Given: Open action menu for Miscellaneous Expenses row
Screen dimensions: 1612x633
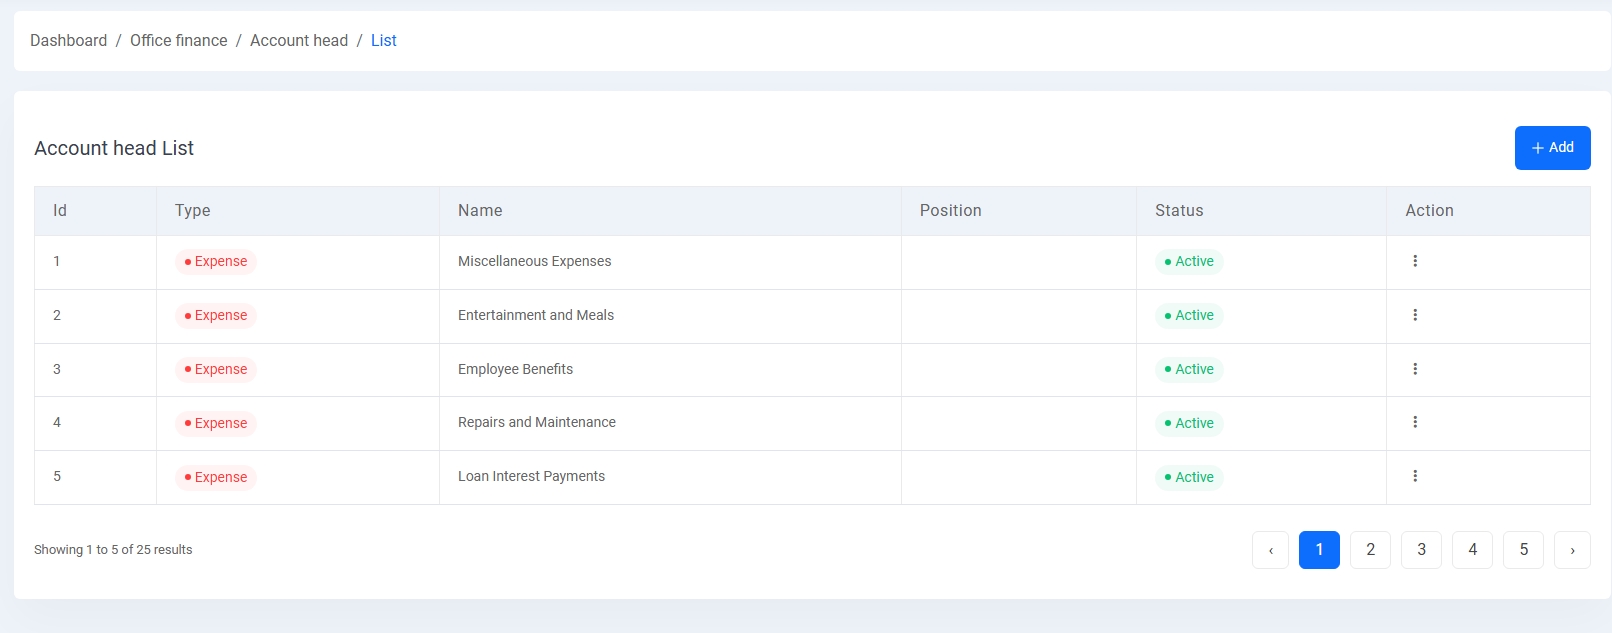Looking at the screenshot, I should 1414,261.
